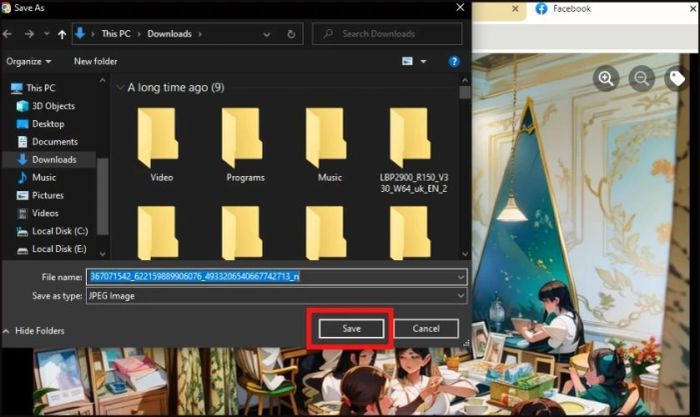Screen dimensions: 700x417
Task: Click the Up one level arrow
Action: 62,34
